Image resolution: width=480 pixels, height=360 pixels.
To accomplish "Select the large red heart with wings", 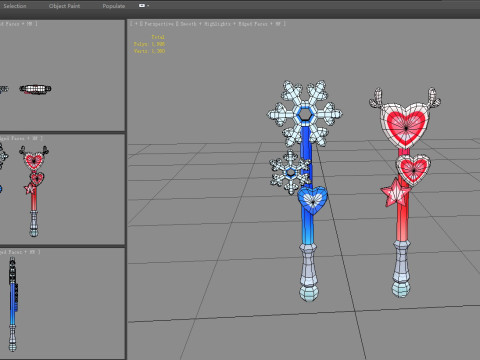I will pyautogui.click(x=405, y=122).
